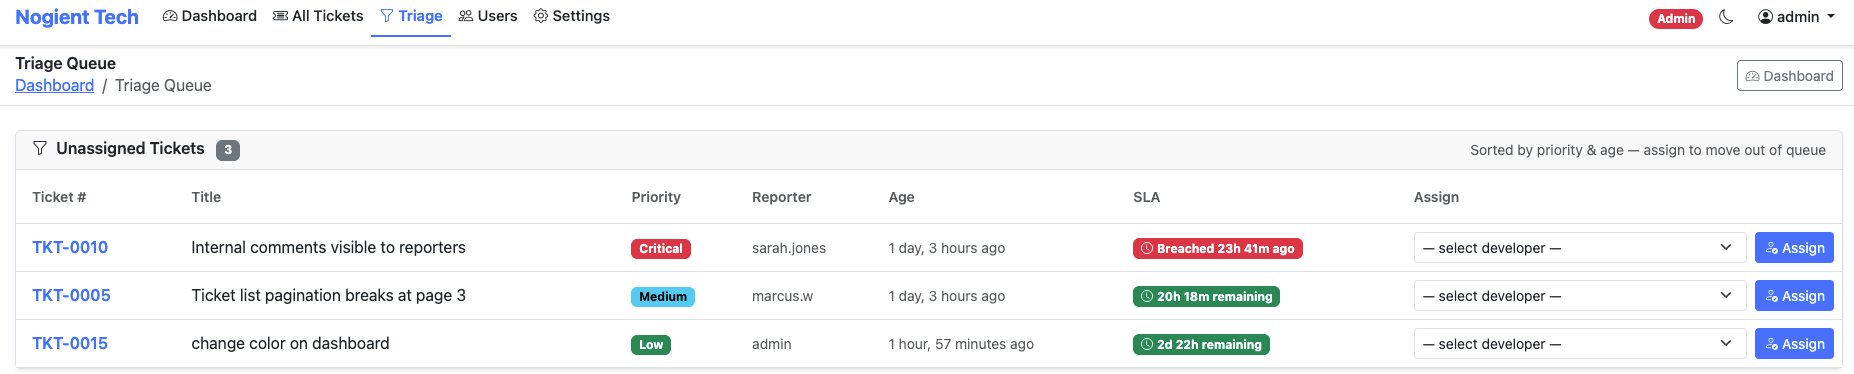Open the Settings nav tab
Viewport: 1854px width, 374px height.
tap(572, 16)
